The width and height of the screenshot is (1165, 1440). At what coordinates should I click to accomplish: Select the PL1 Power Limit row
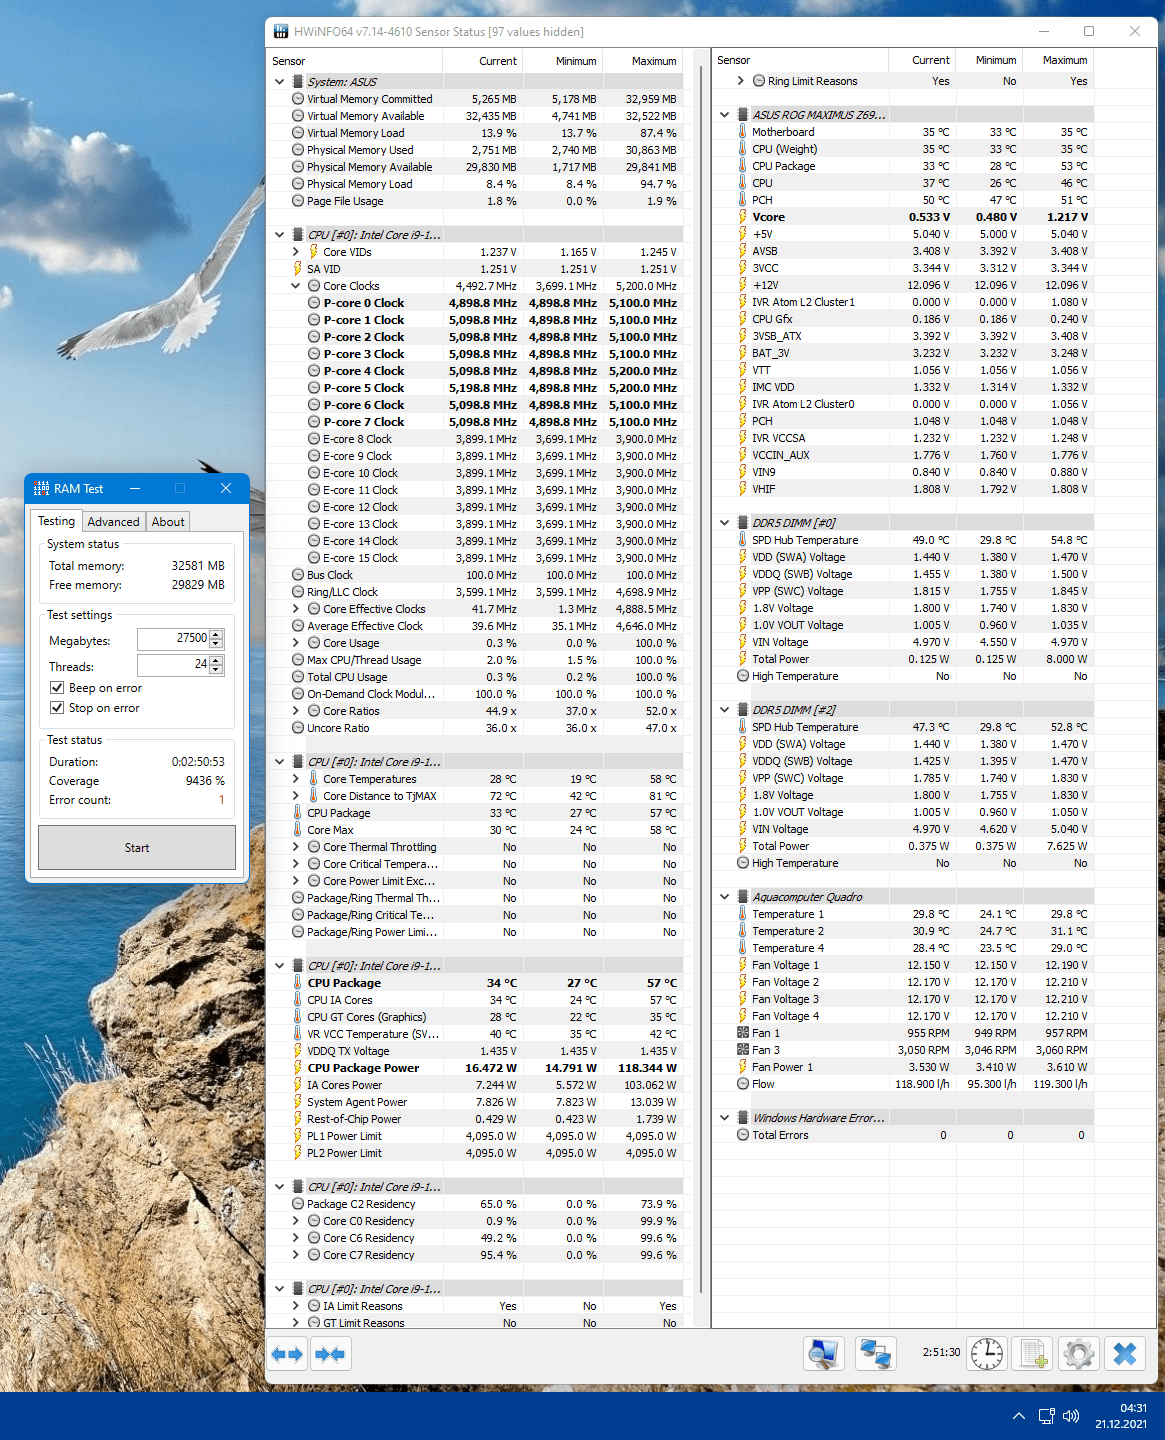click(x=476, y=1136)
